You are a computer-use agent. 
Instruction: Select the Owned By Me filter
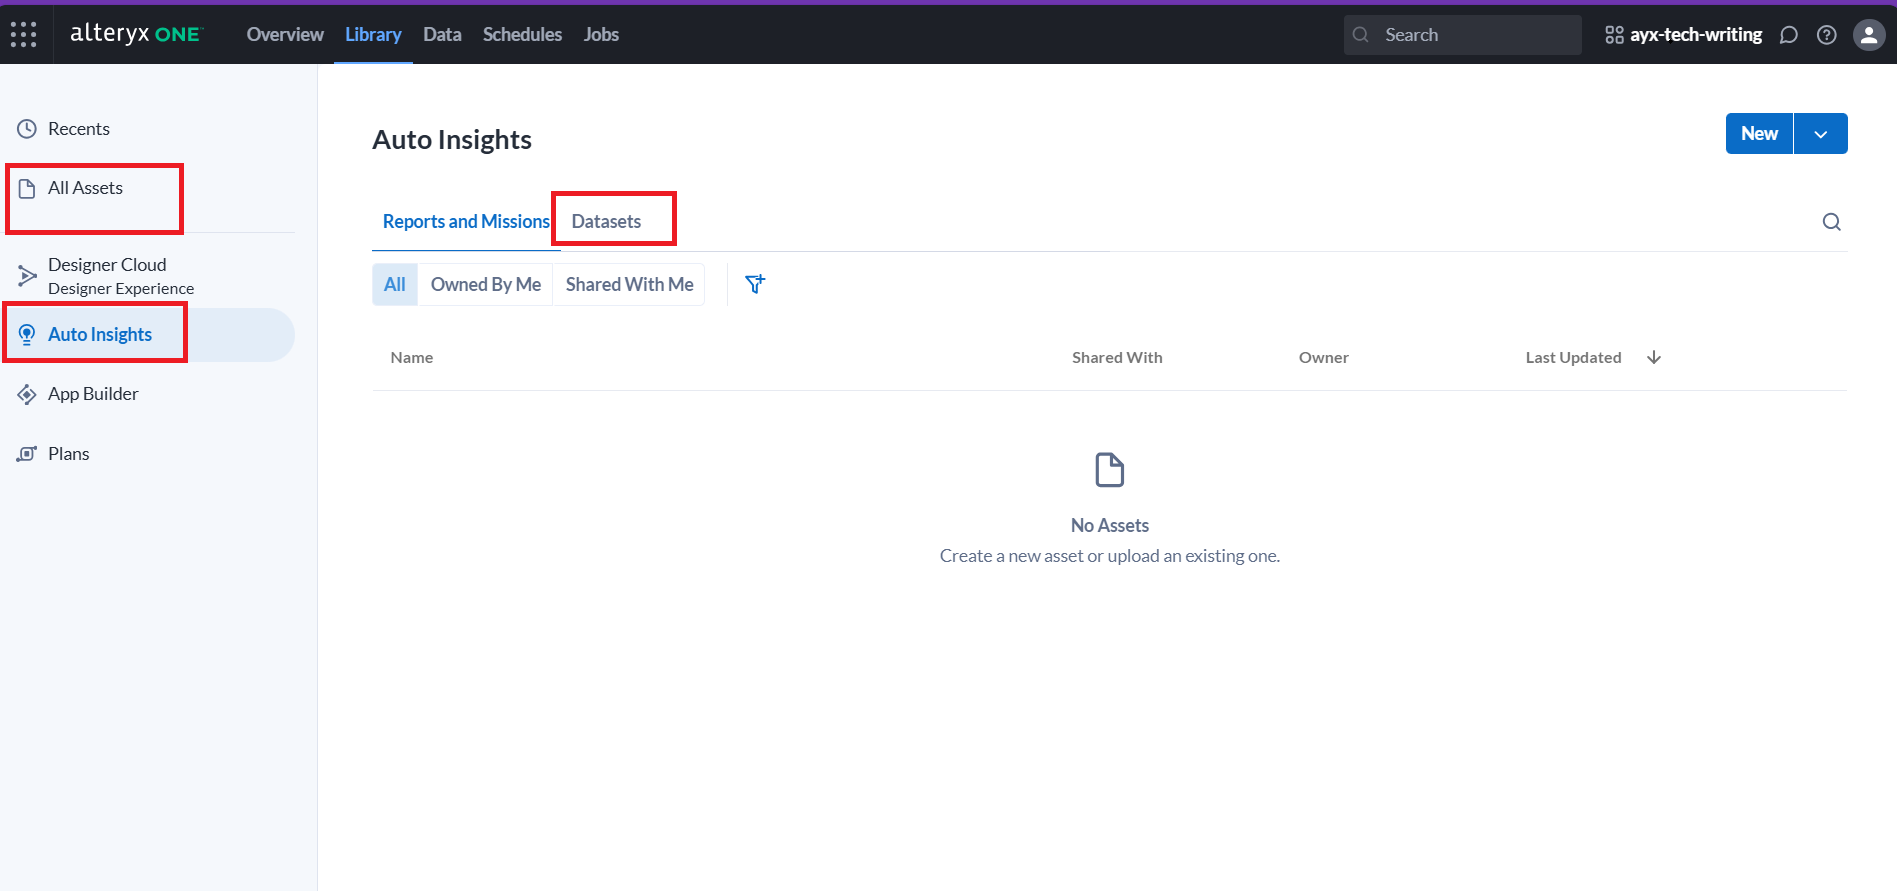(485, 284)
